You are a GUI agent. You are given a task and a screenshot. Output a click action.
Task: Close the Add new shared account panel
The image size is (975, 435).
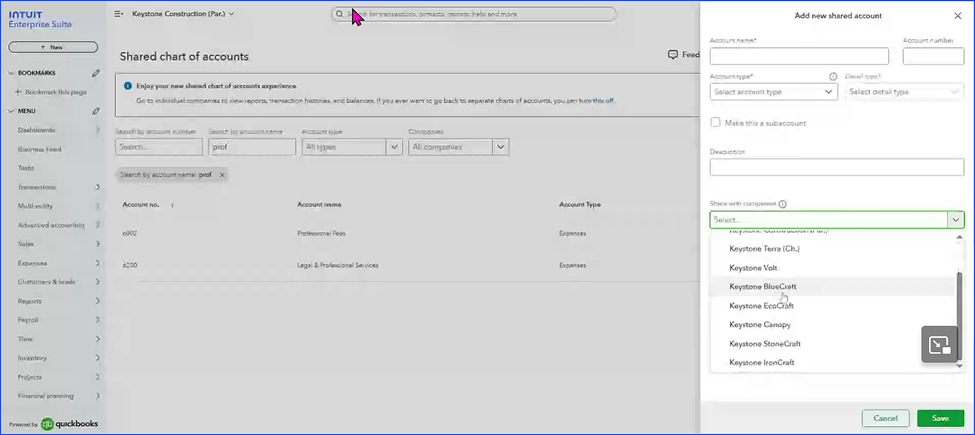coord(958,16)
